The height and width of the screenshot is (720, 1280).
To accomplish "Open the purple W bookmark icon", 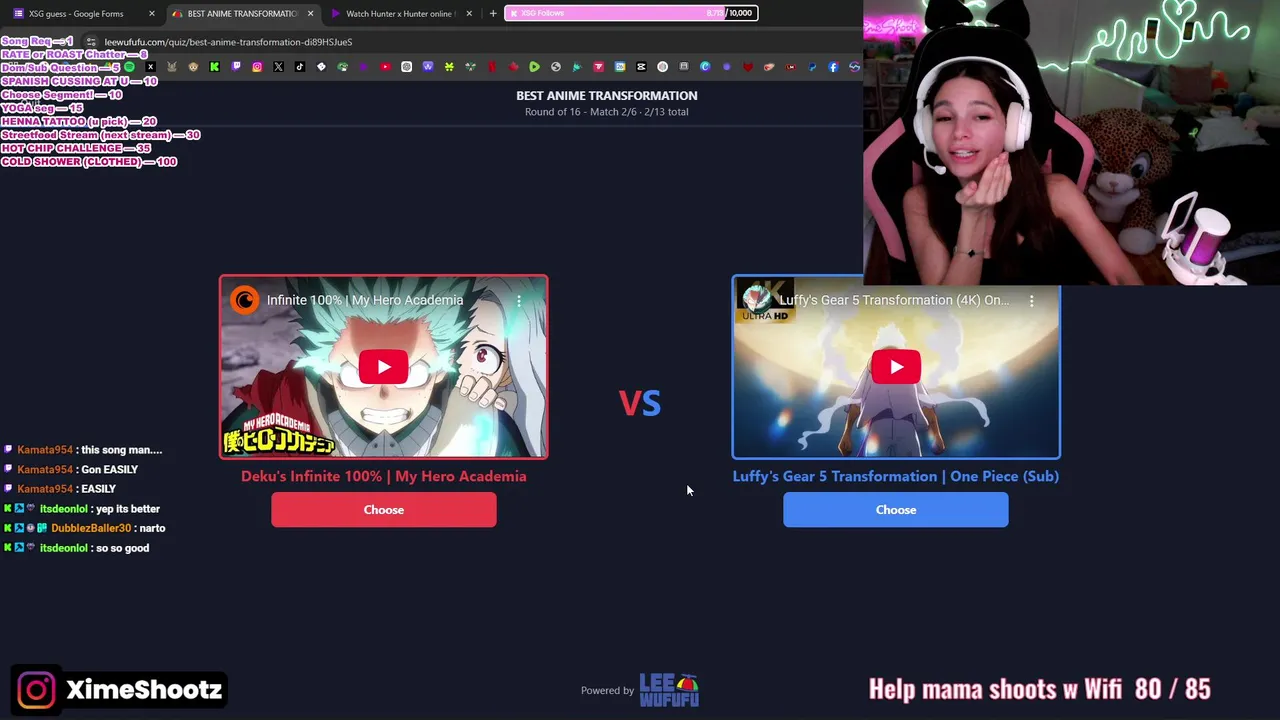I will tap(428, 67).
